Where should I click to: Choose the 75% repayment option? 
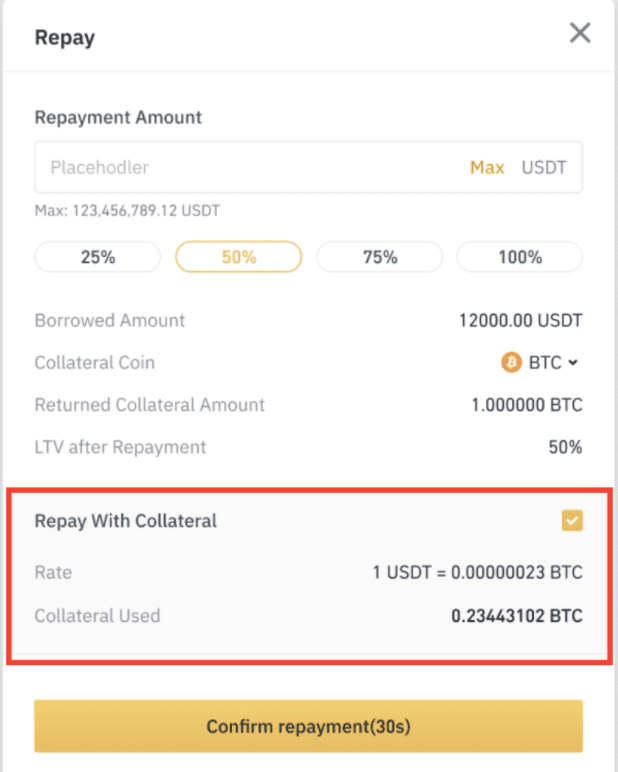[x=380, y=257]
